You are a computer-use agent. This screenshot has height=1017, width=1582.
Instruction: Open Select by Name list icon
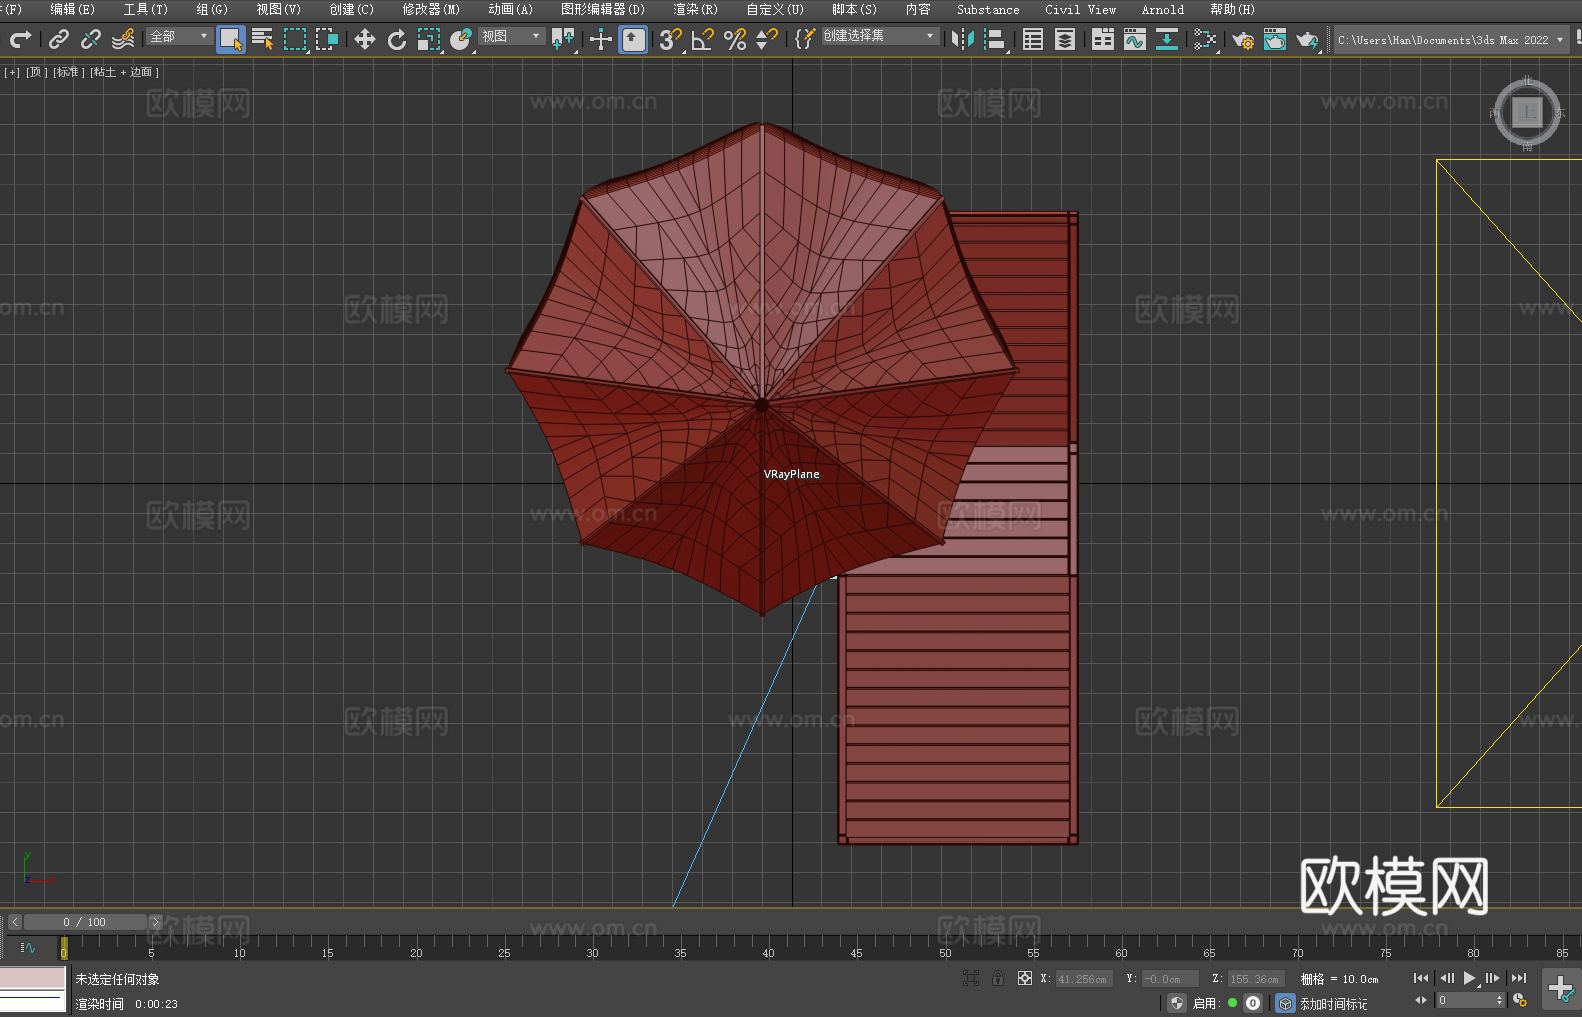click(263, 39)
